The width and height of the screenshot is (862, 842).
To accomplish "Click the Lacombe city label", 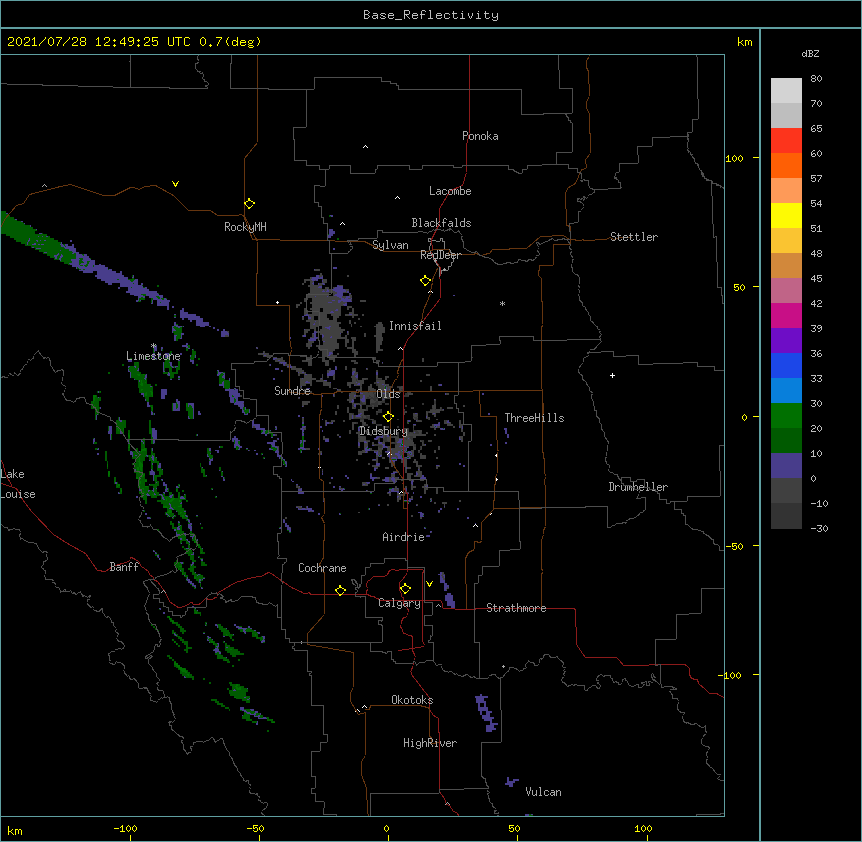I will [450, 191].
